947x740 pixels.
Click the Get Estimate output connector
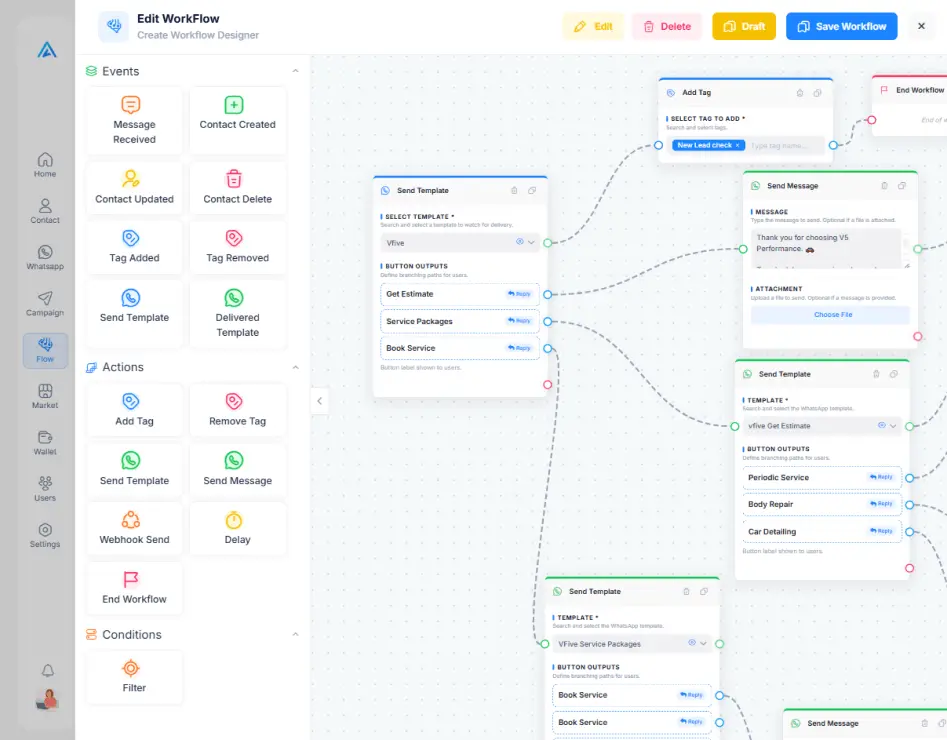pos(547,294)
